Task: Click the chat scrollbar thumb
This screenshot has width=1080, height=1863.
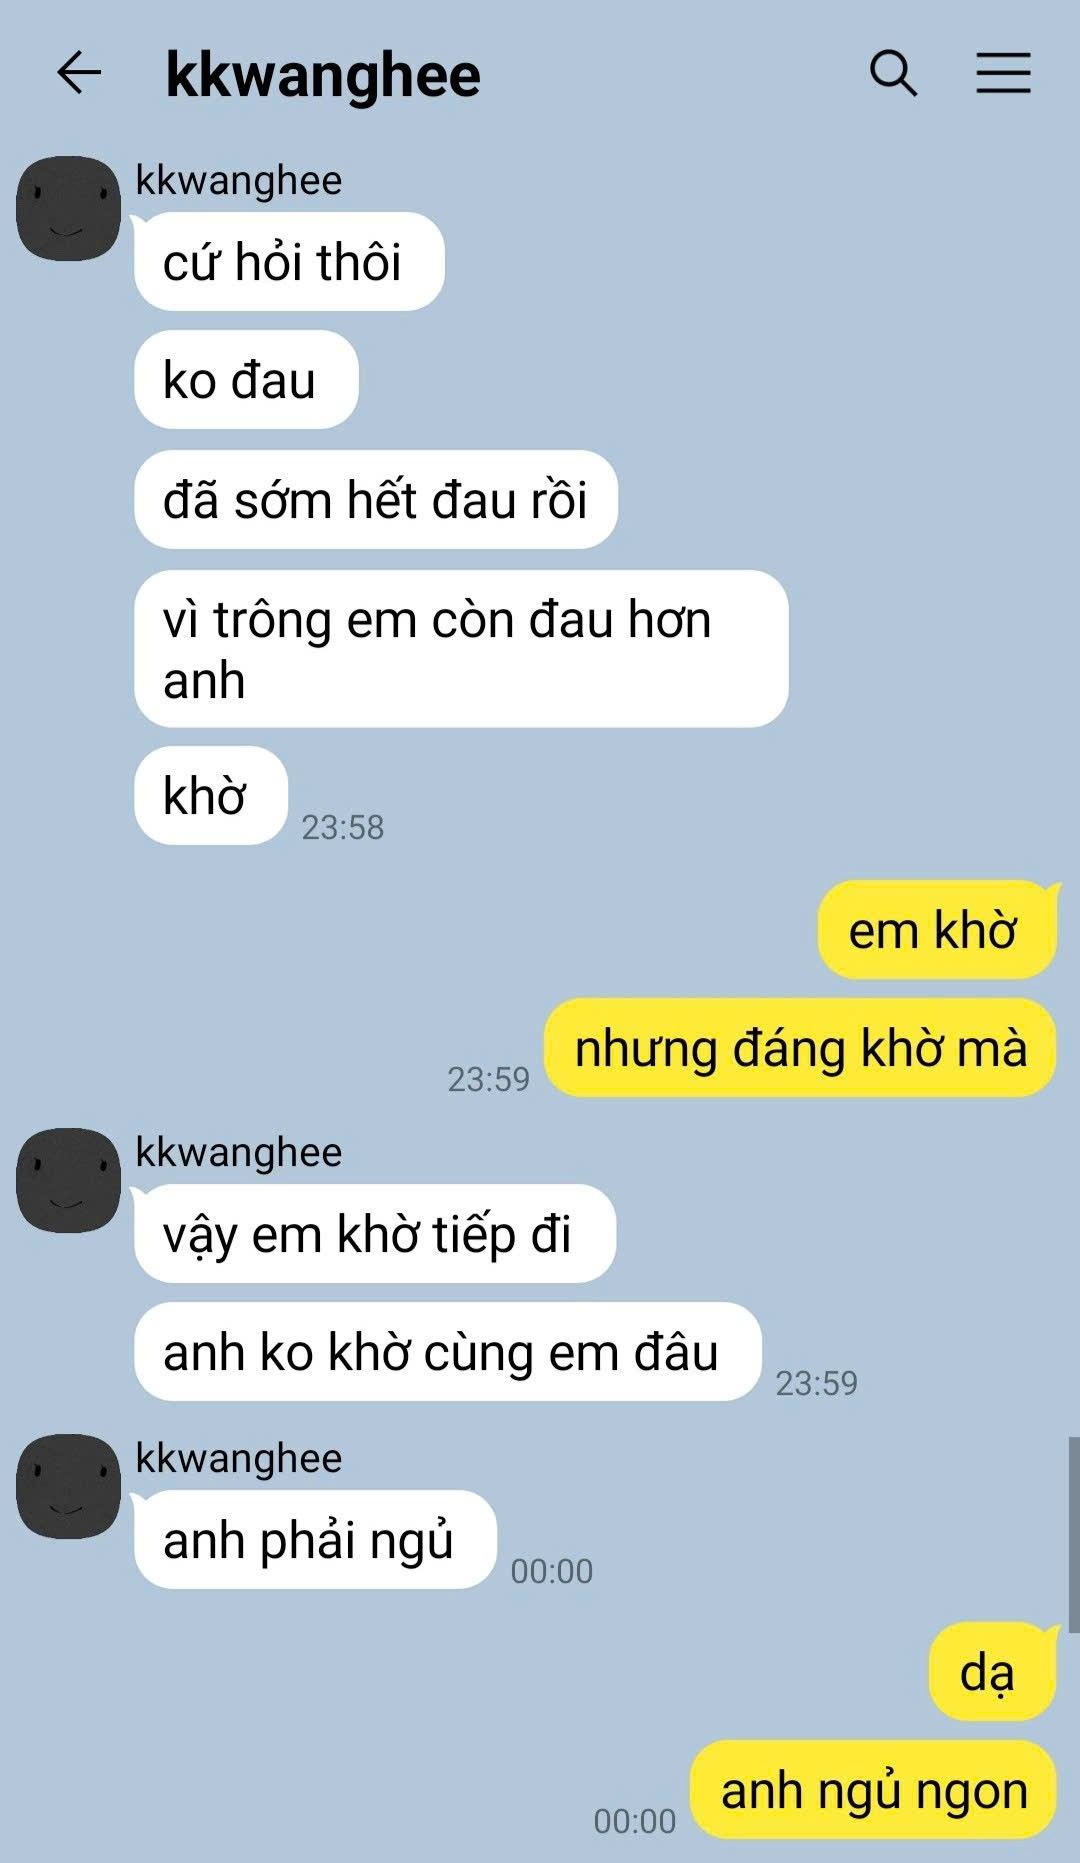Action: (x=1073, y=1535)
